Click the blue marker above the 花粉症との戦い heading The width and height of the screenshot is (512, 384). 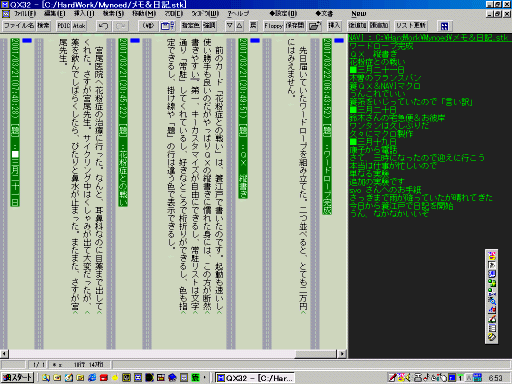(x=135, y=40)
